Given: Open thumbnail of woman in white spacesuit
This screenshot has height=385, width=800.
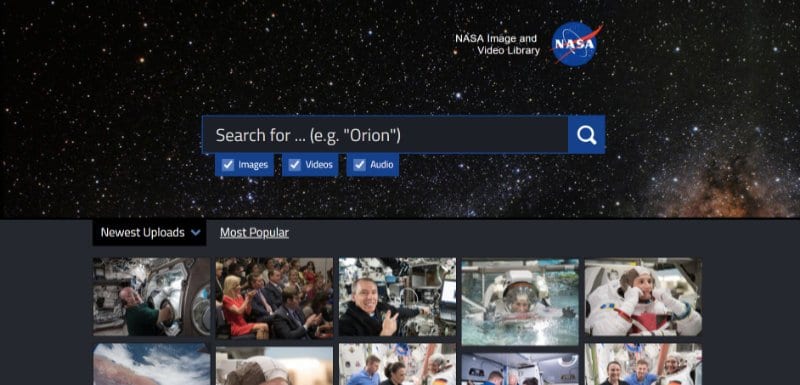Looking at the screenshot, I should pos(643,297).
